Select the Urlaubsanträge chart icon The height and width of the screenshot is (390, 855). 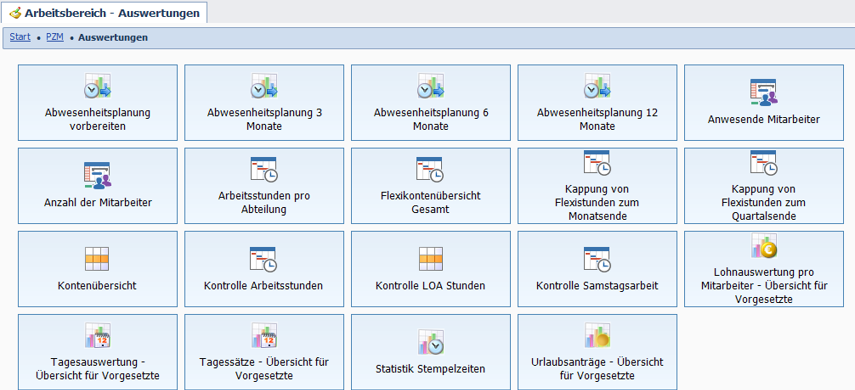point(597,335)
